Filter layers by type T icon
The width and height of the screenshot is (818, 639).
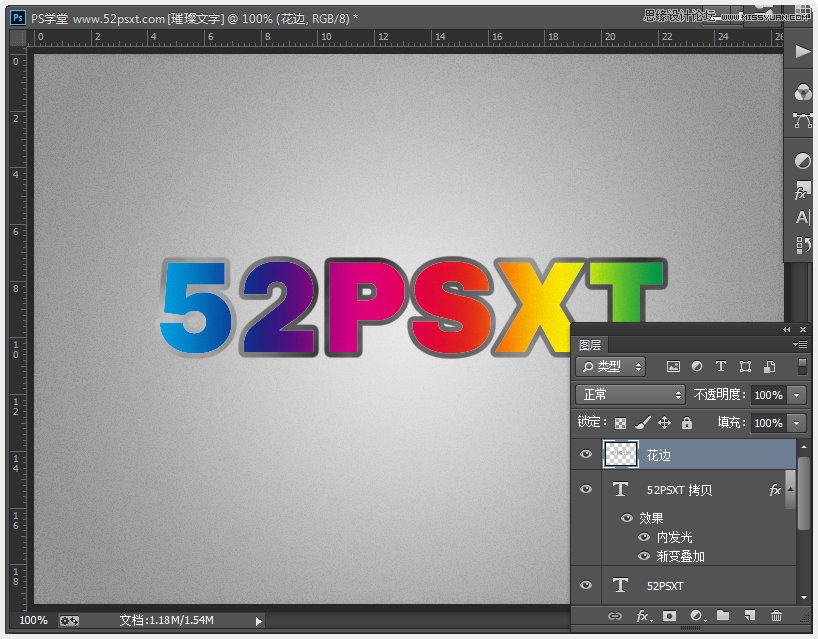[x=720, y=367]
